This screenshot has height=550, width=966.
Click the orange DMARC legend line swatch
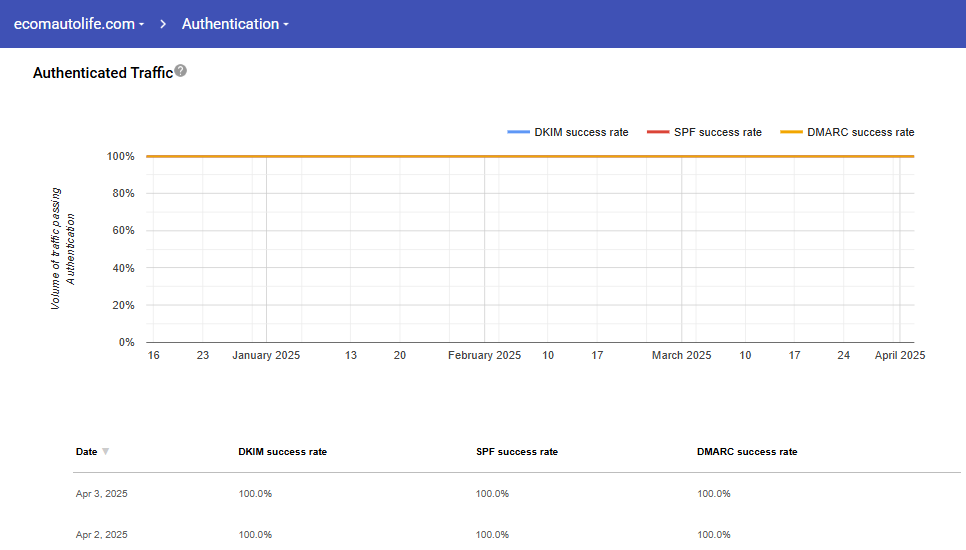(791, 132)
